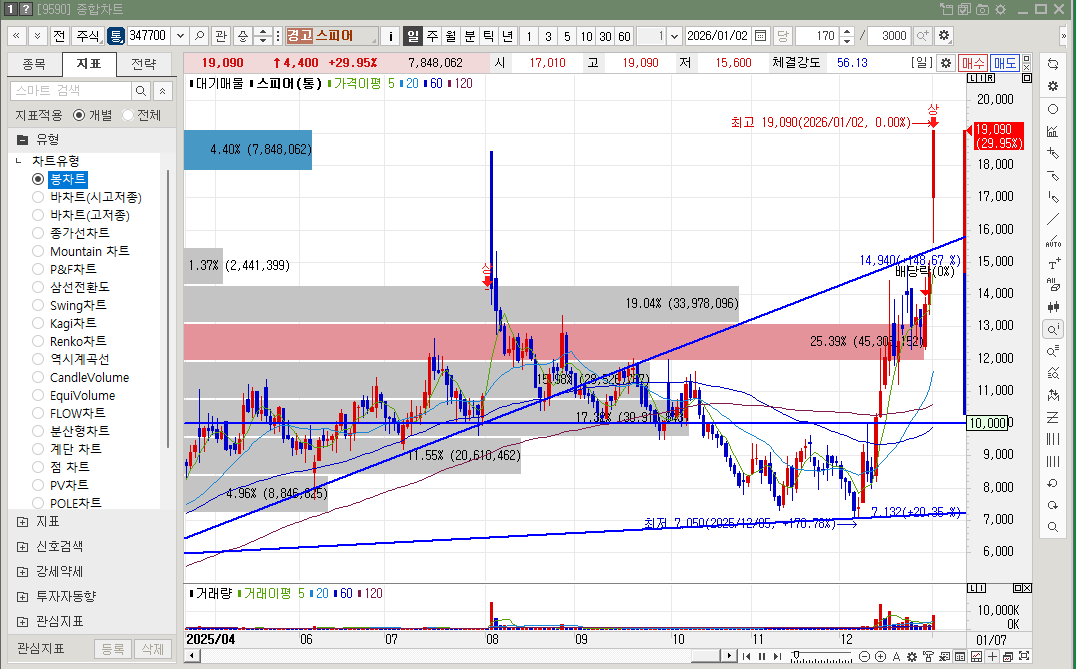Click the mini chart icon in bottom toolbar
The image size is (1076, 669).
pos(976,657)
